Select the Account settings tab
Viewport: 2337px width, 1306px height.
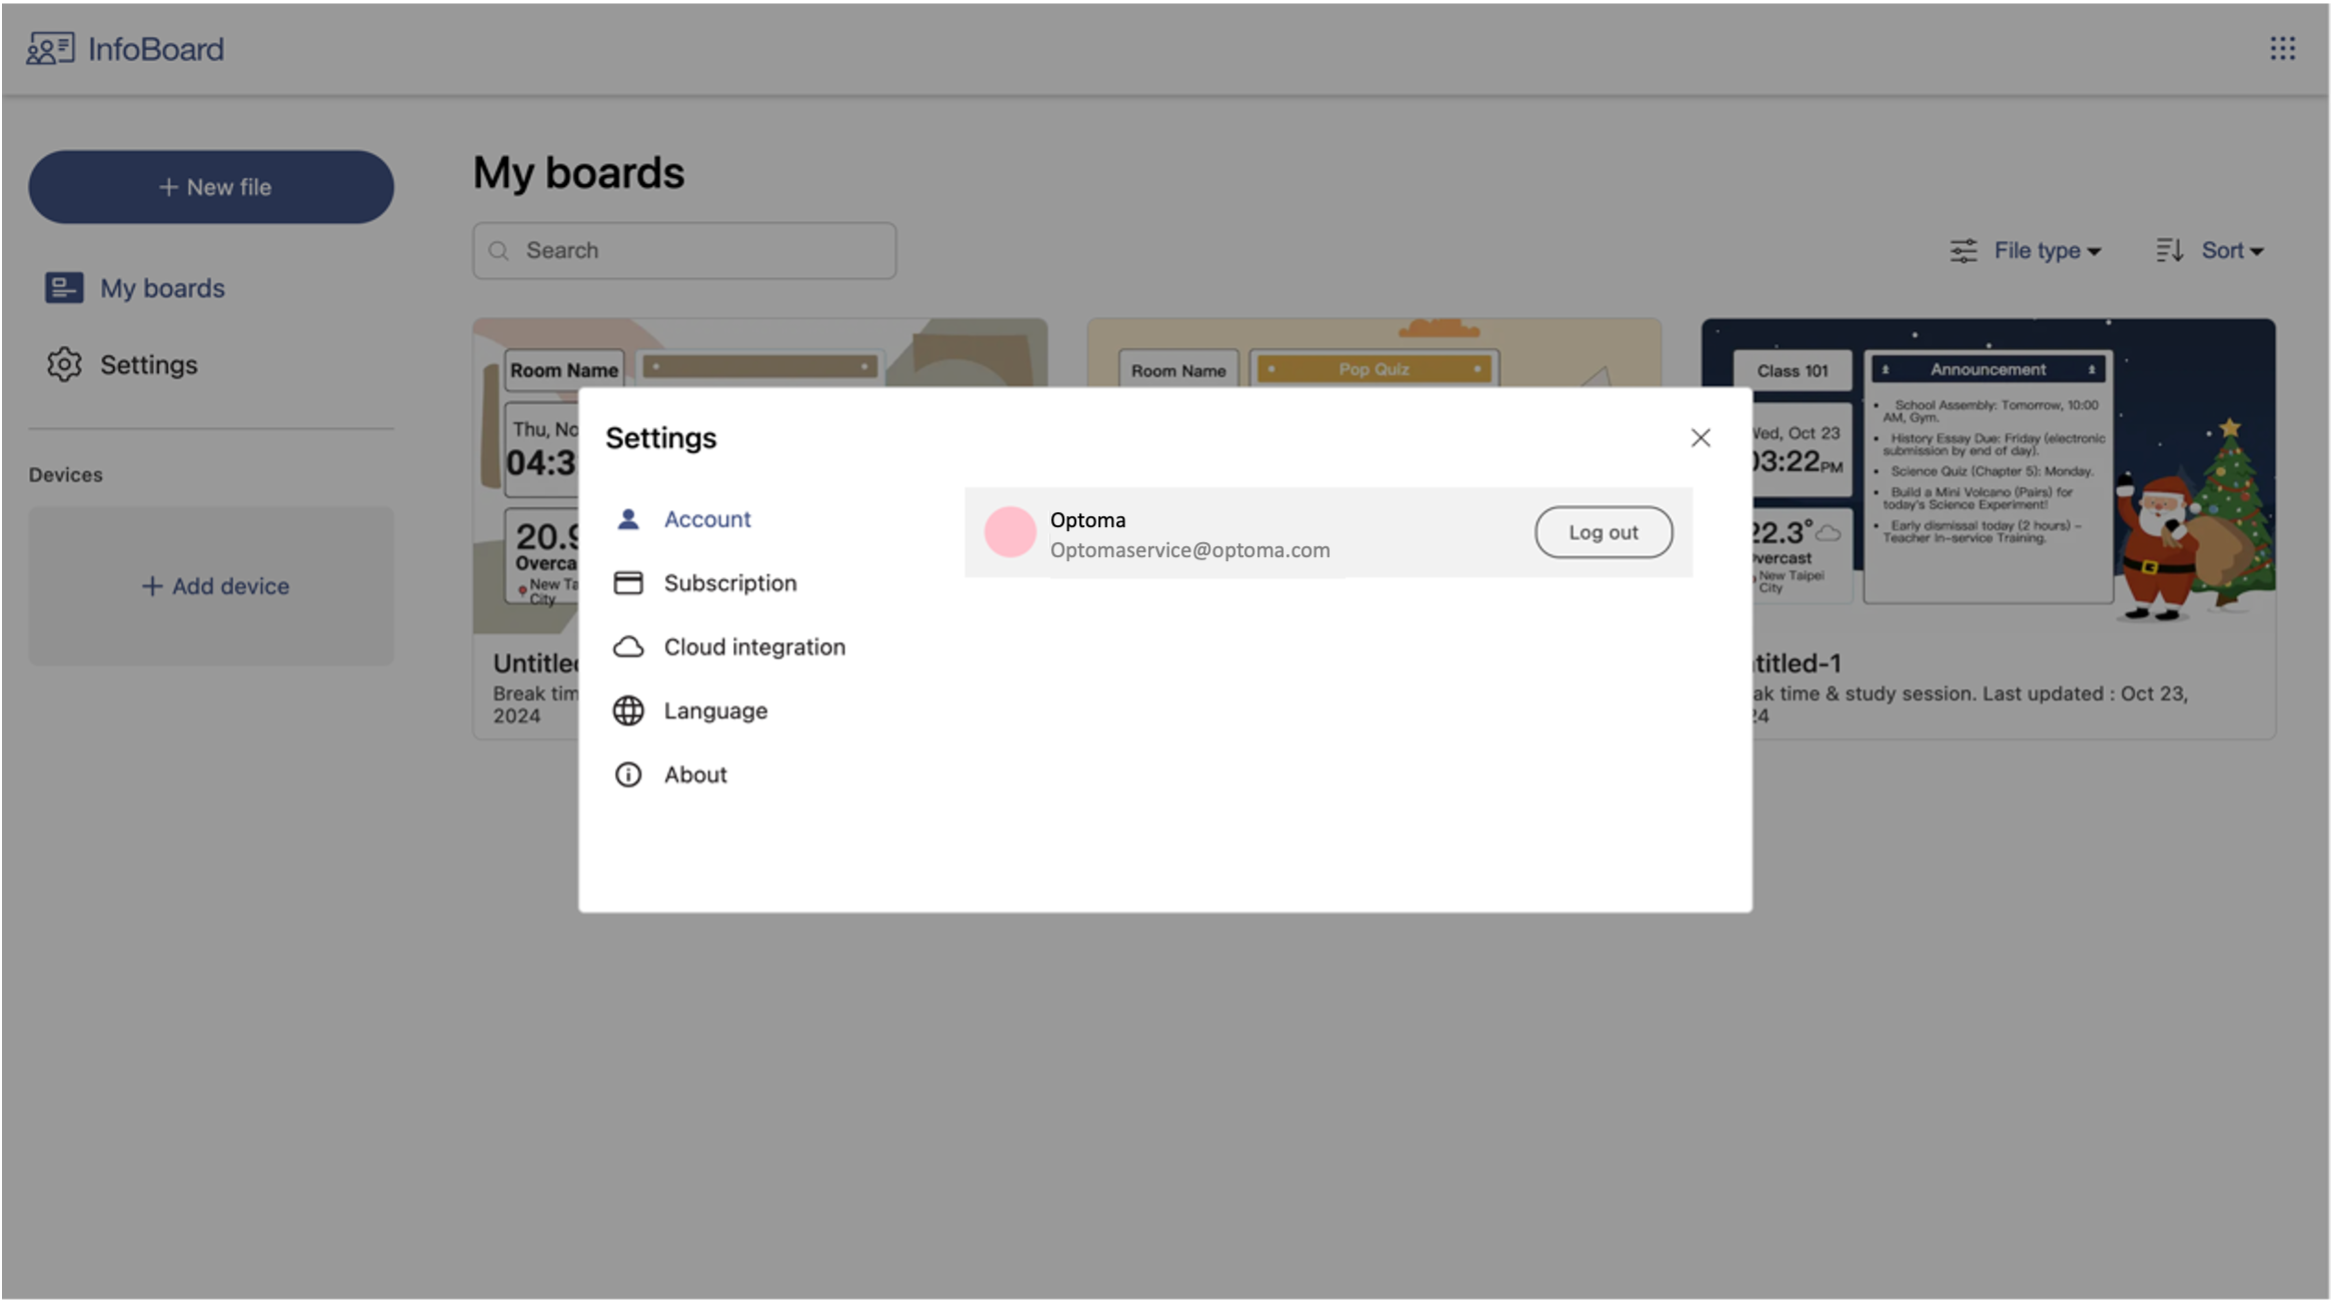709,520
